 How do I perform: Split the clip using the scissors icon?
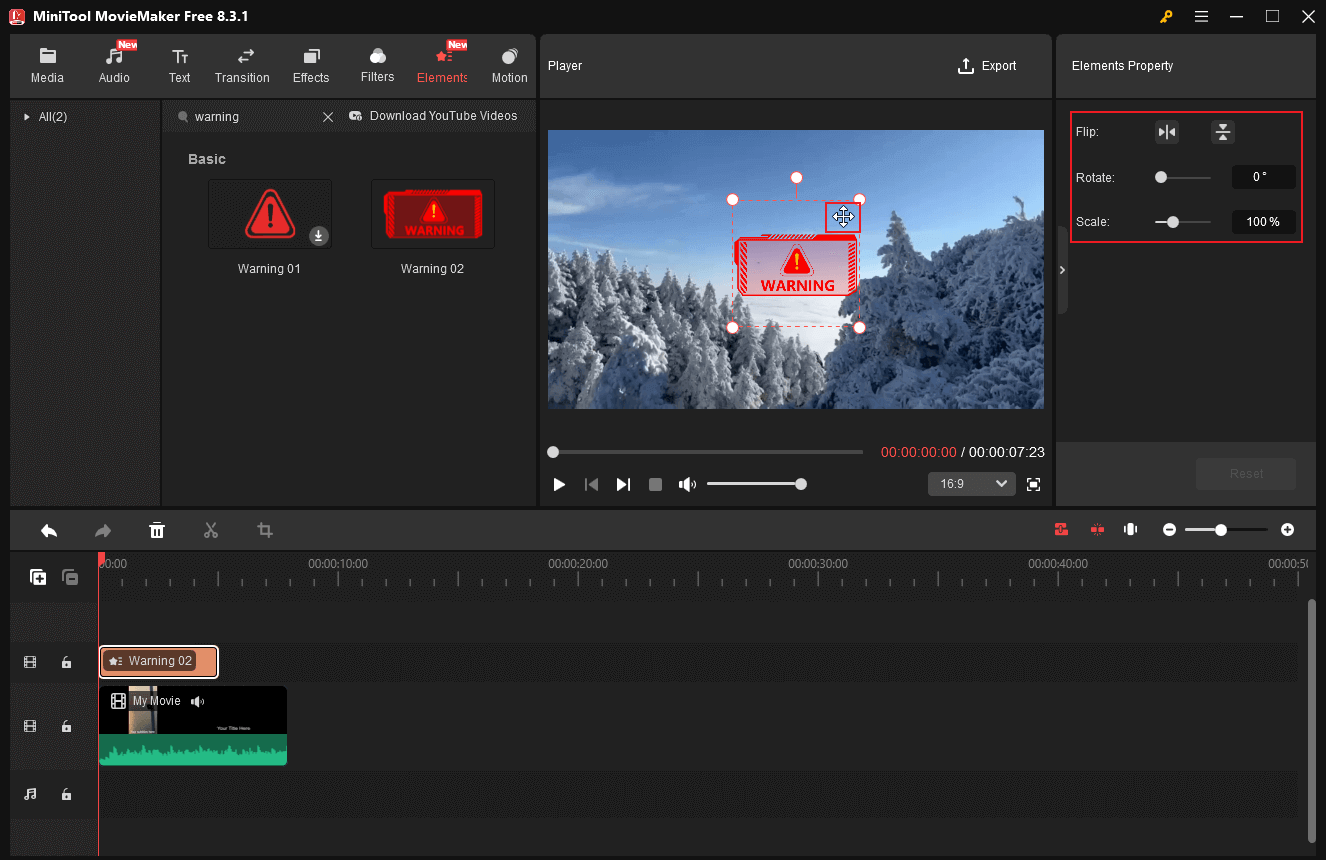[x=211, y=530]
